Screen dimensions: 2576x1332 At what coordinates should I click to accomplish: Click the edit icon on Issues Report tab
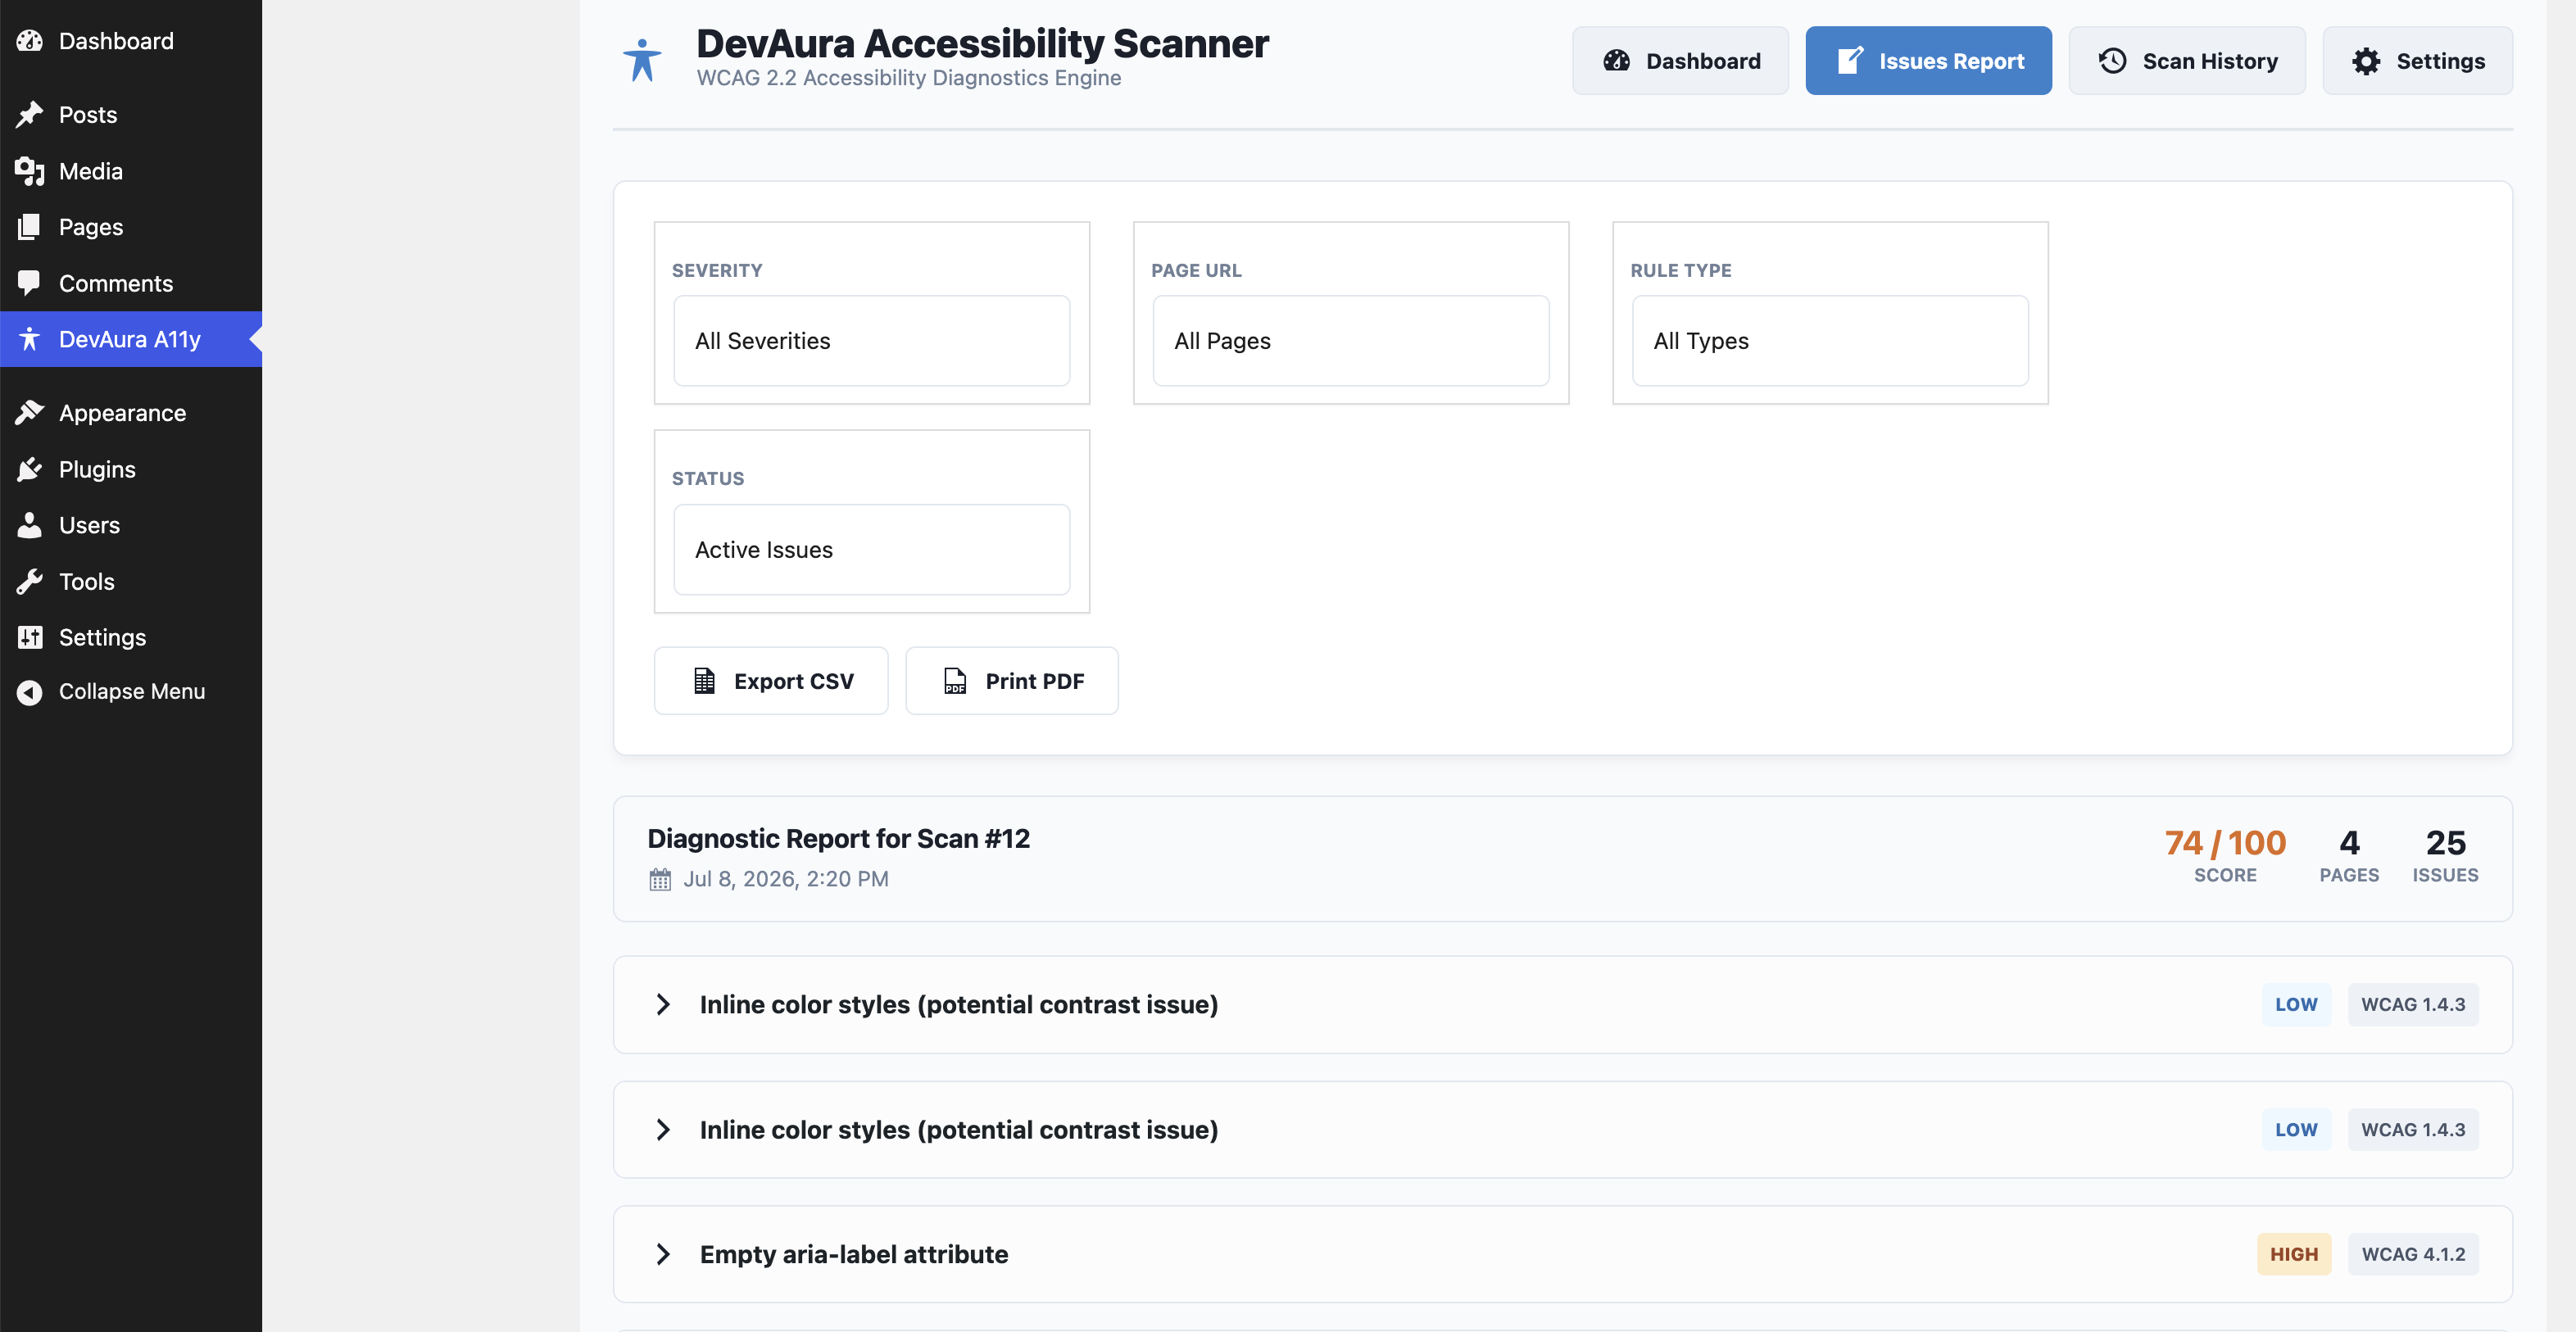pyautogui.click(x=1850, y=61)
